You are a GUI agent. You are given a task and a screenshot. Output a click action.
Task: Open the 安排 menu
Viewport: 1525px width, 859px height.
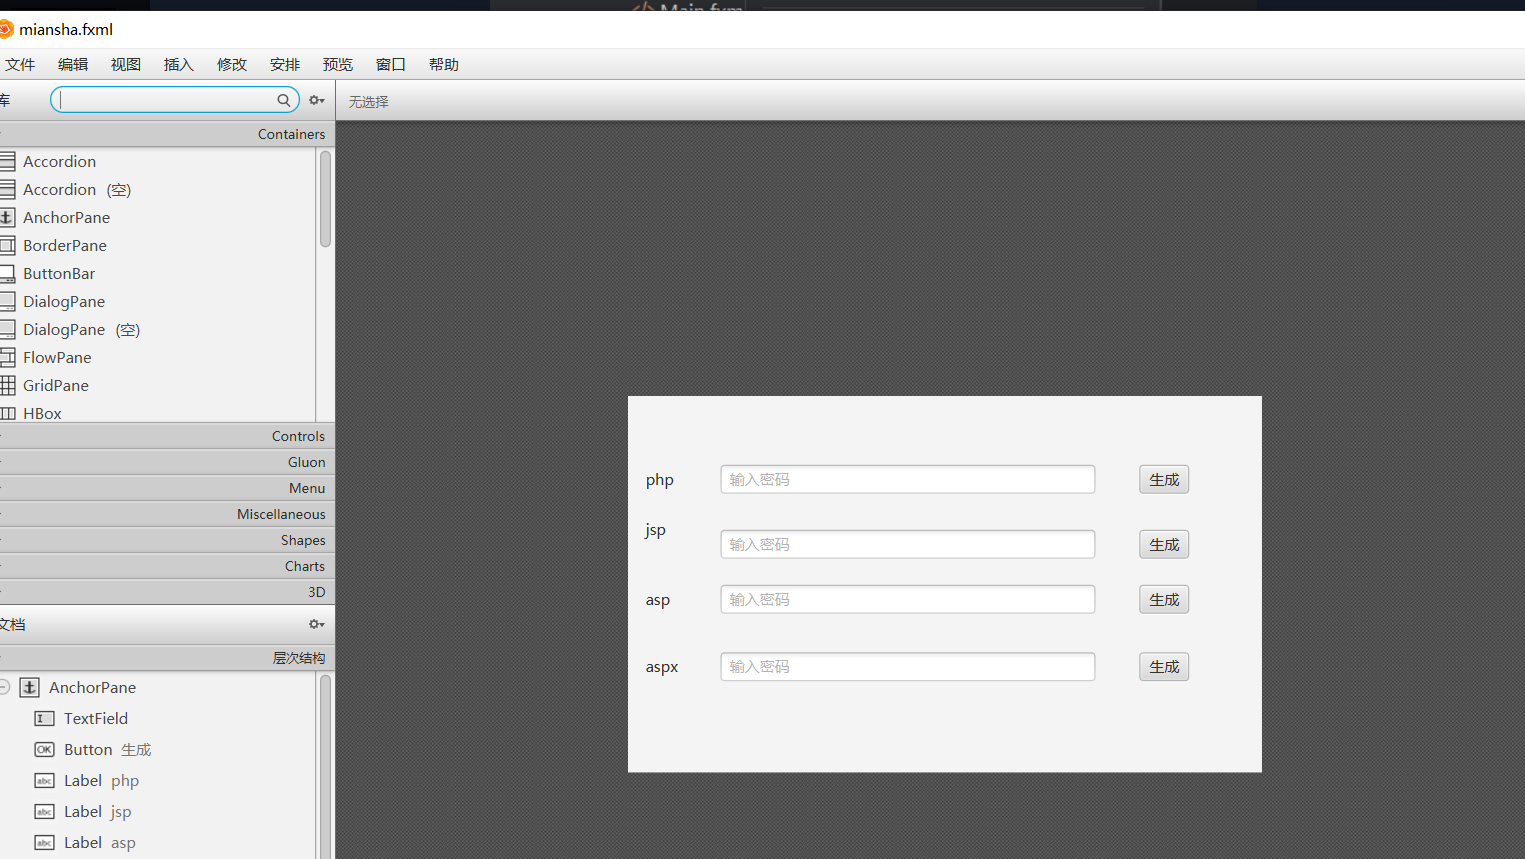[285, 64]
